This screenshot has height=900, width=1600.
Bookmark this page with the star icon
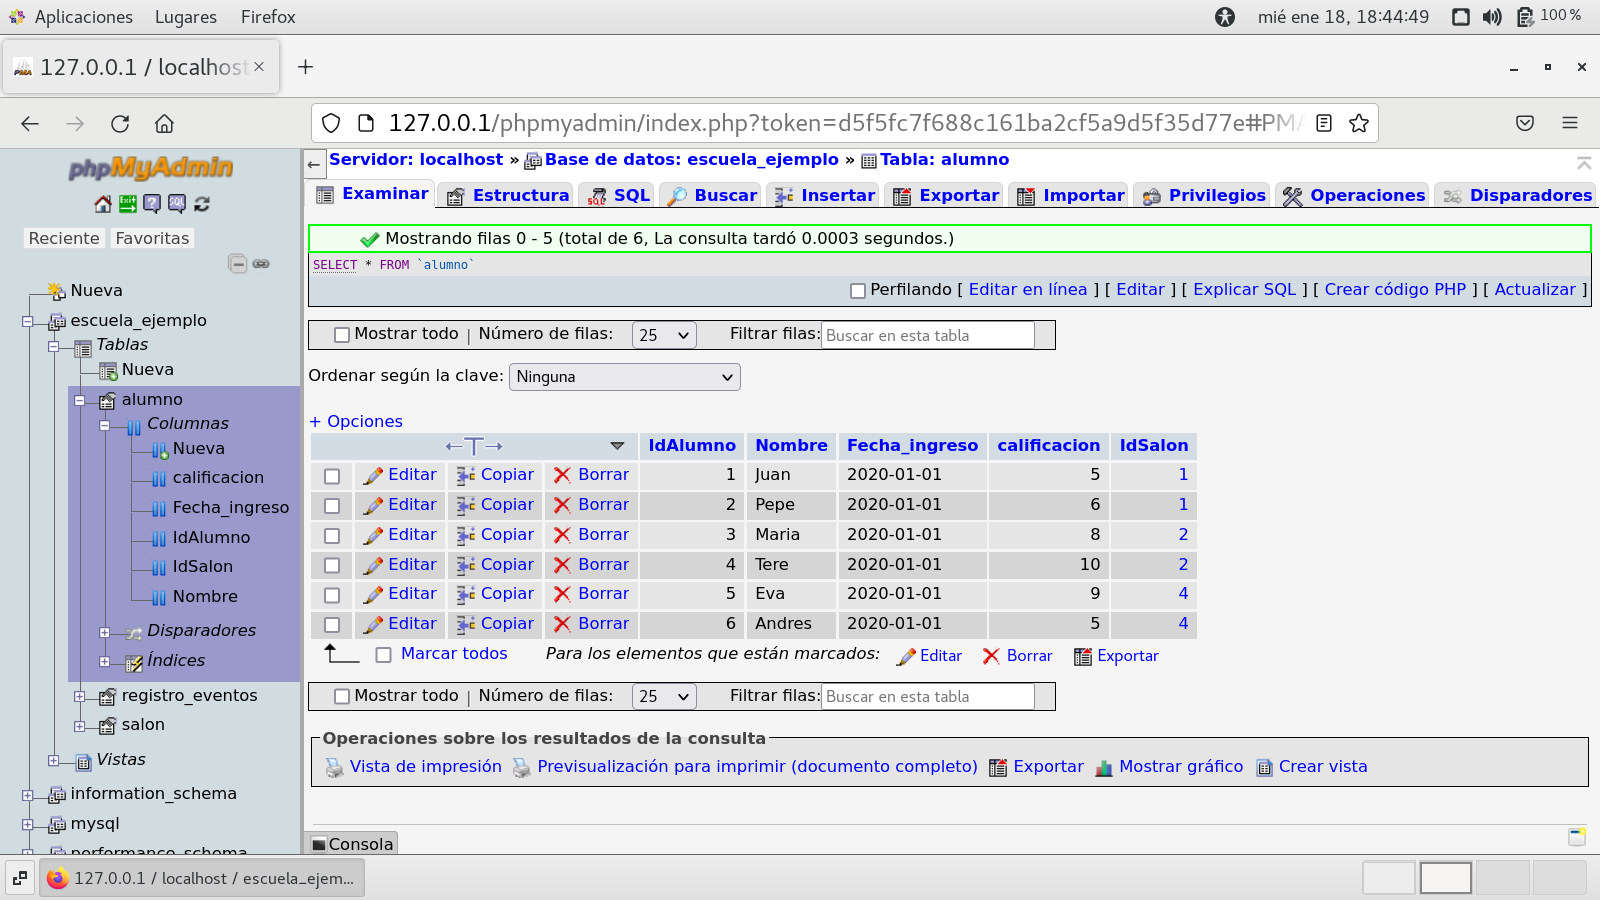(x=1358, y=123)
